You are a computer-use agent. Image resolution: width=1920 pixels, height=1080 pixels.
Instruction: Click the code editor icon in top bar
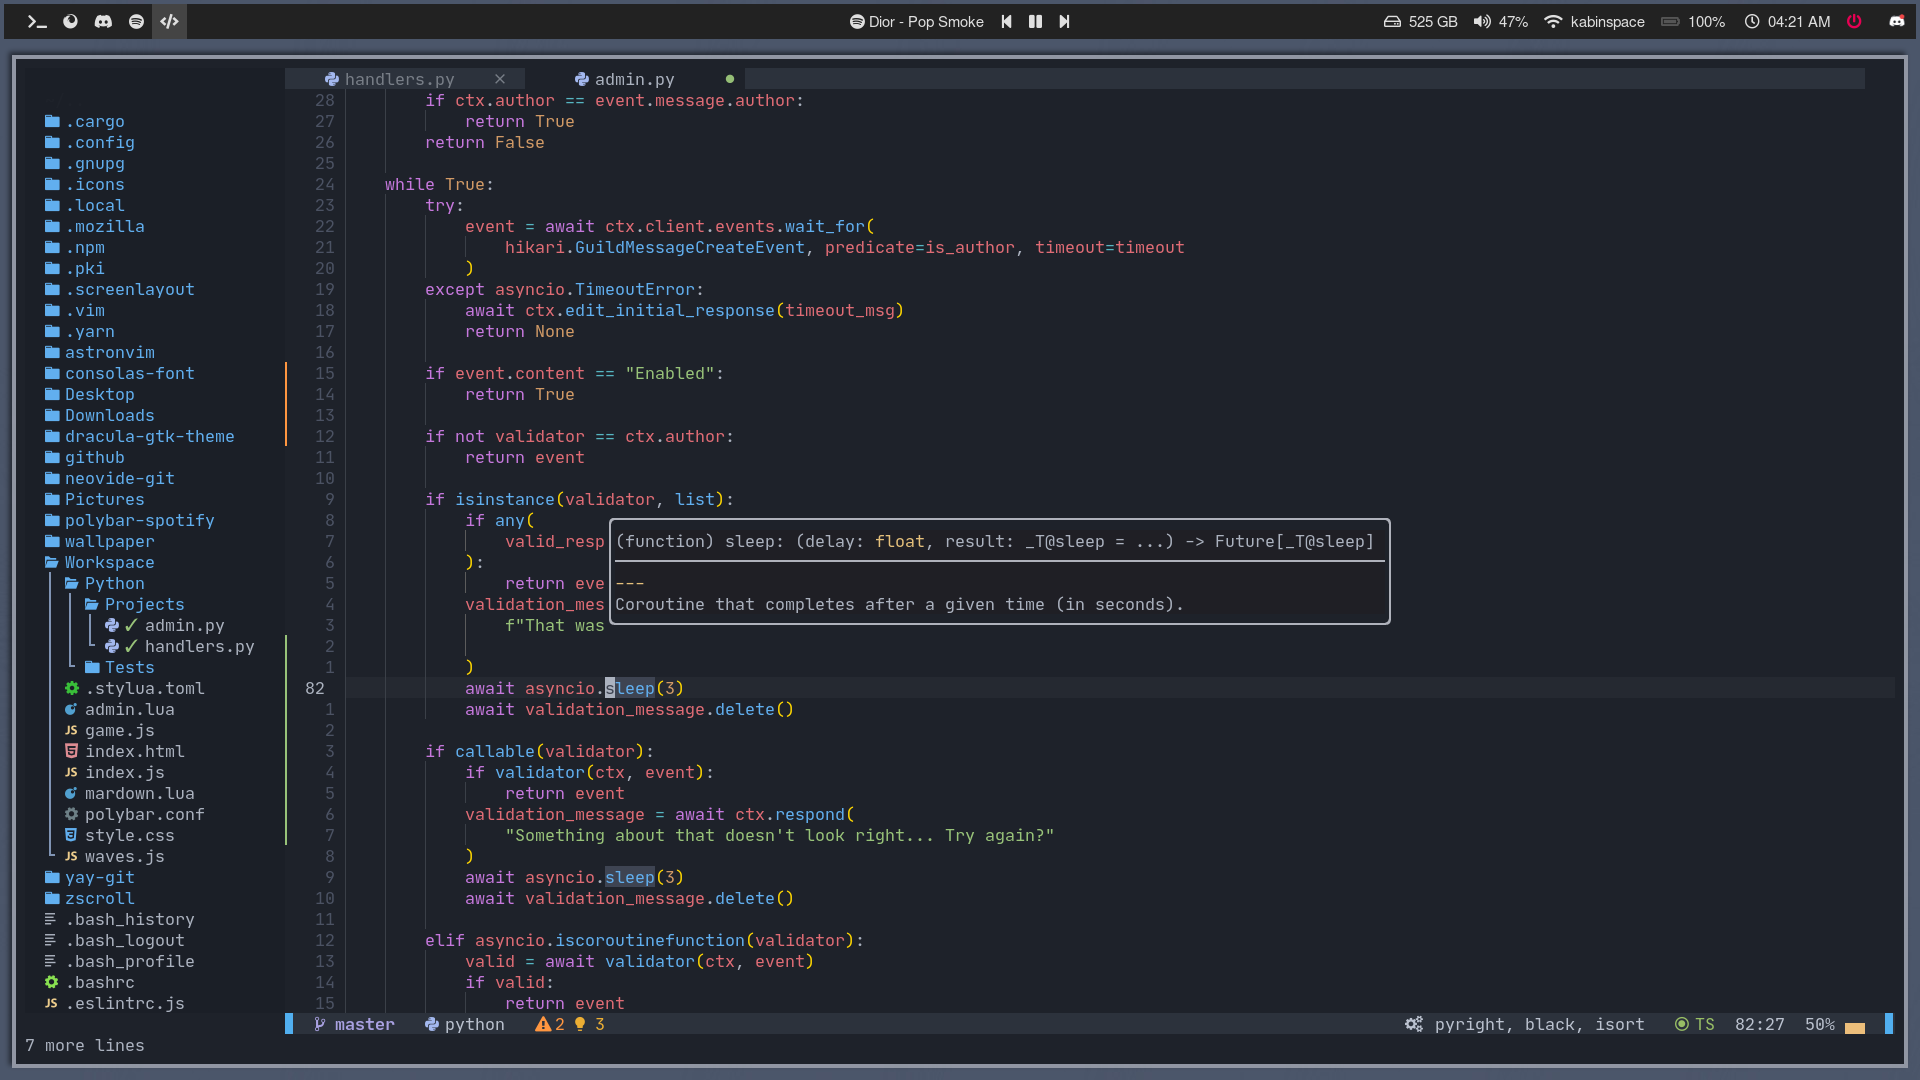click(169, 21)
